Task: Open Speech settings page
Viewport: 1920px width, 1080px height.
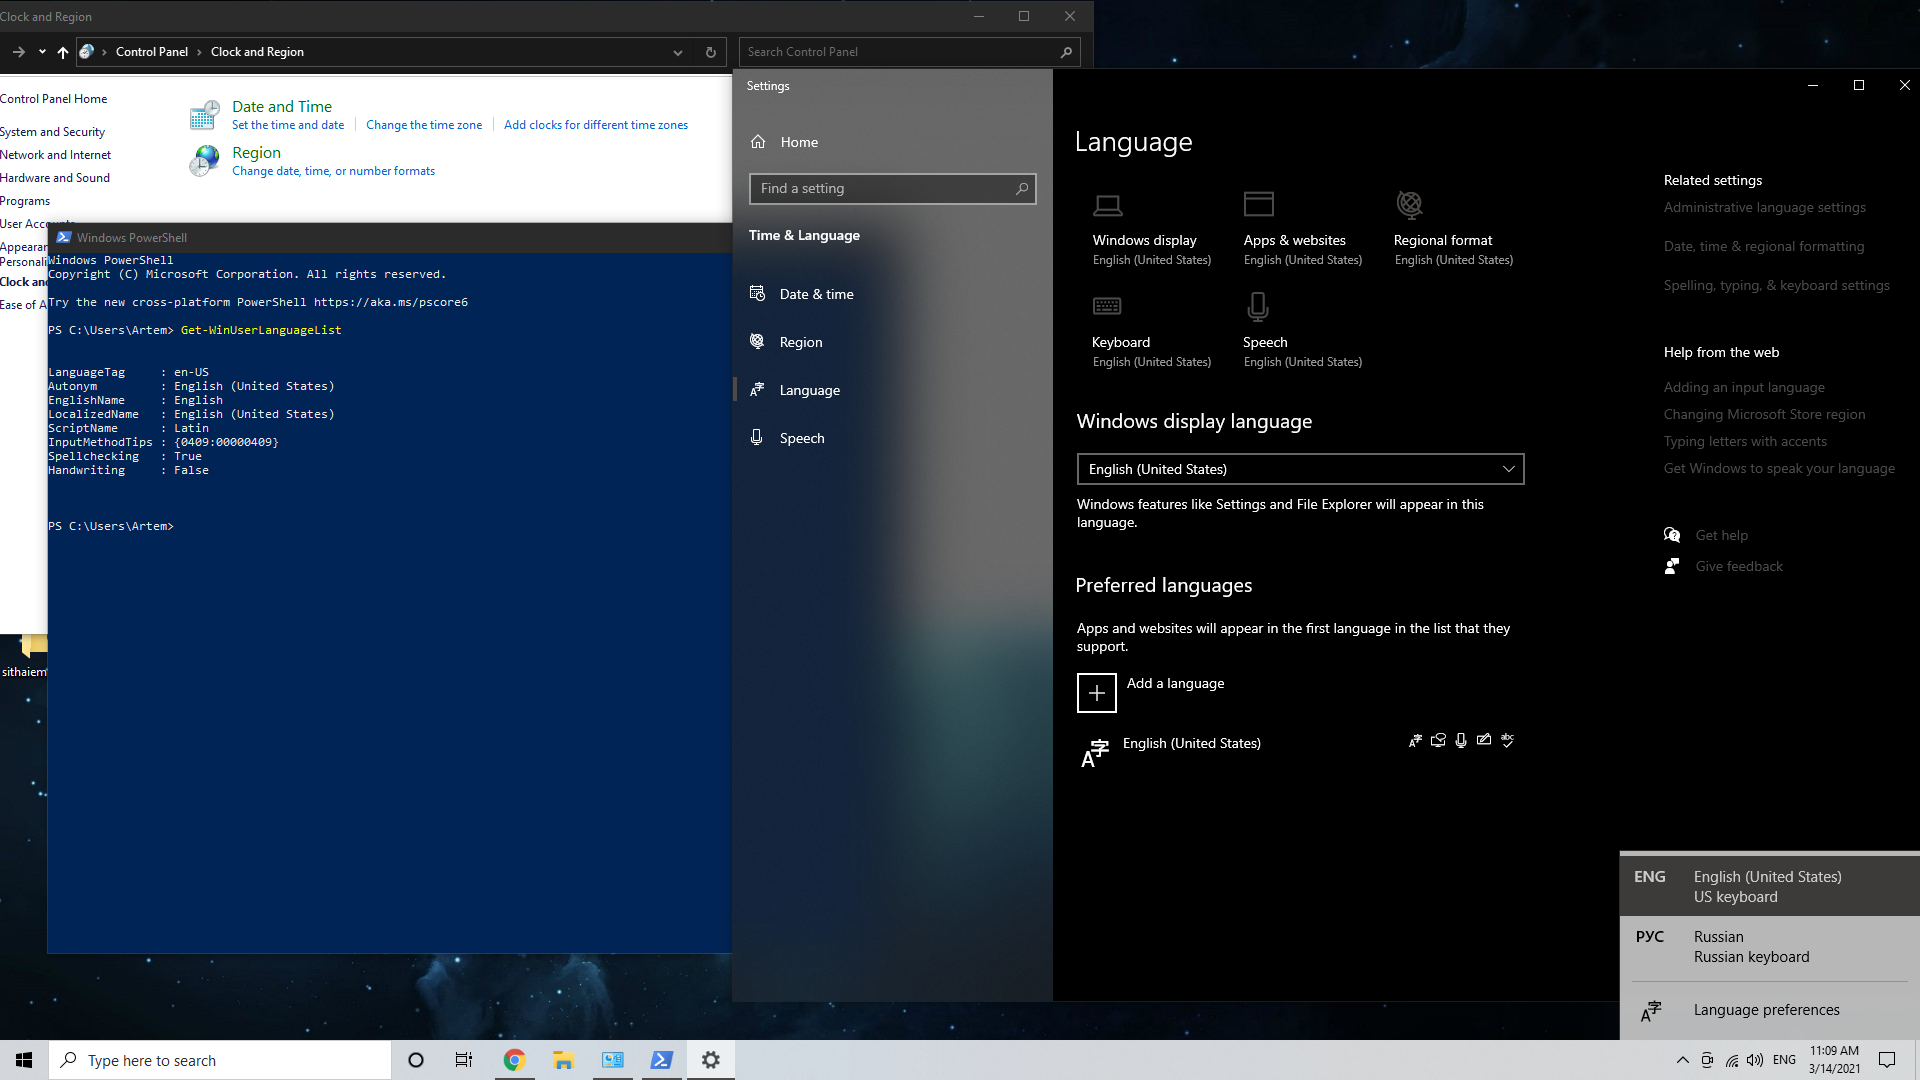Action: 892,438
